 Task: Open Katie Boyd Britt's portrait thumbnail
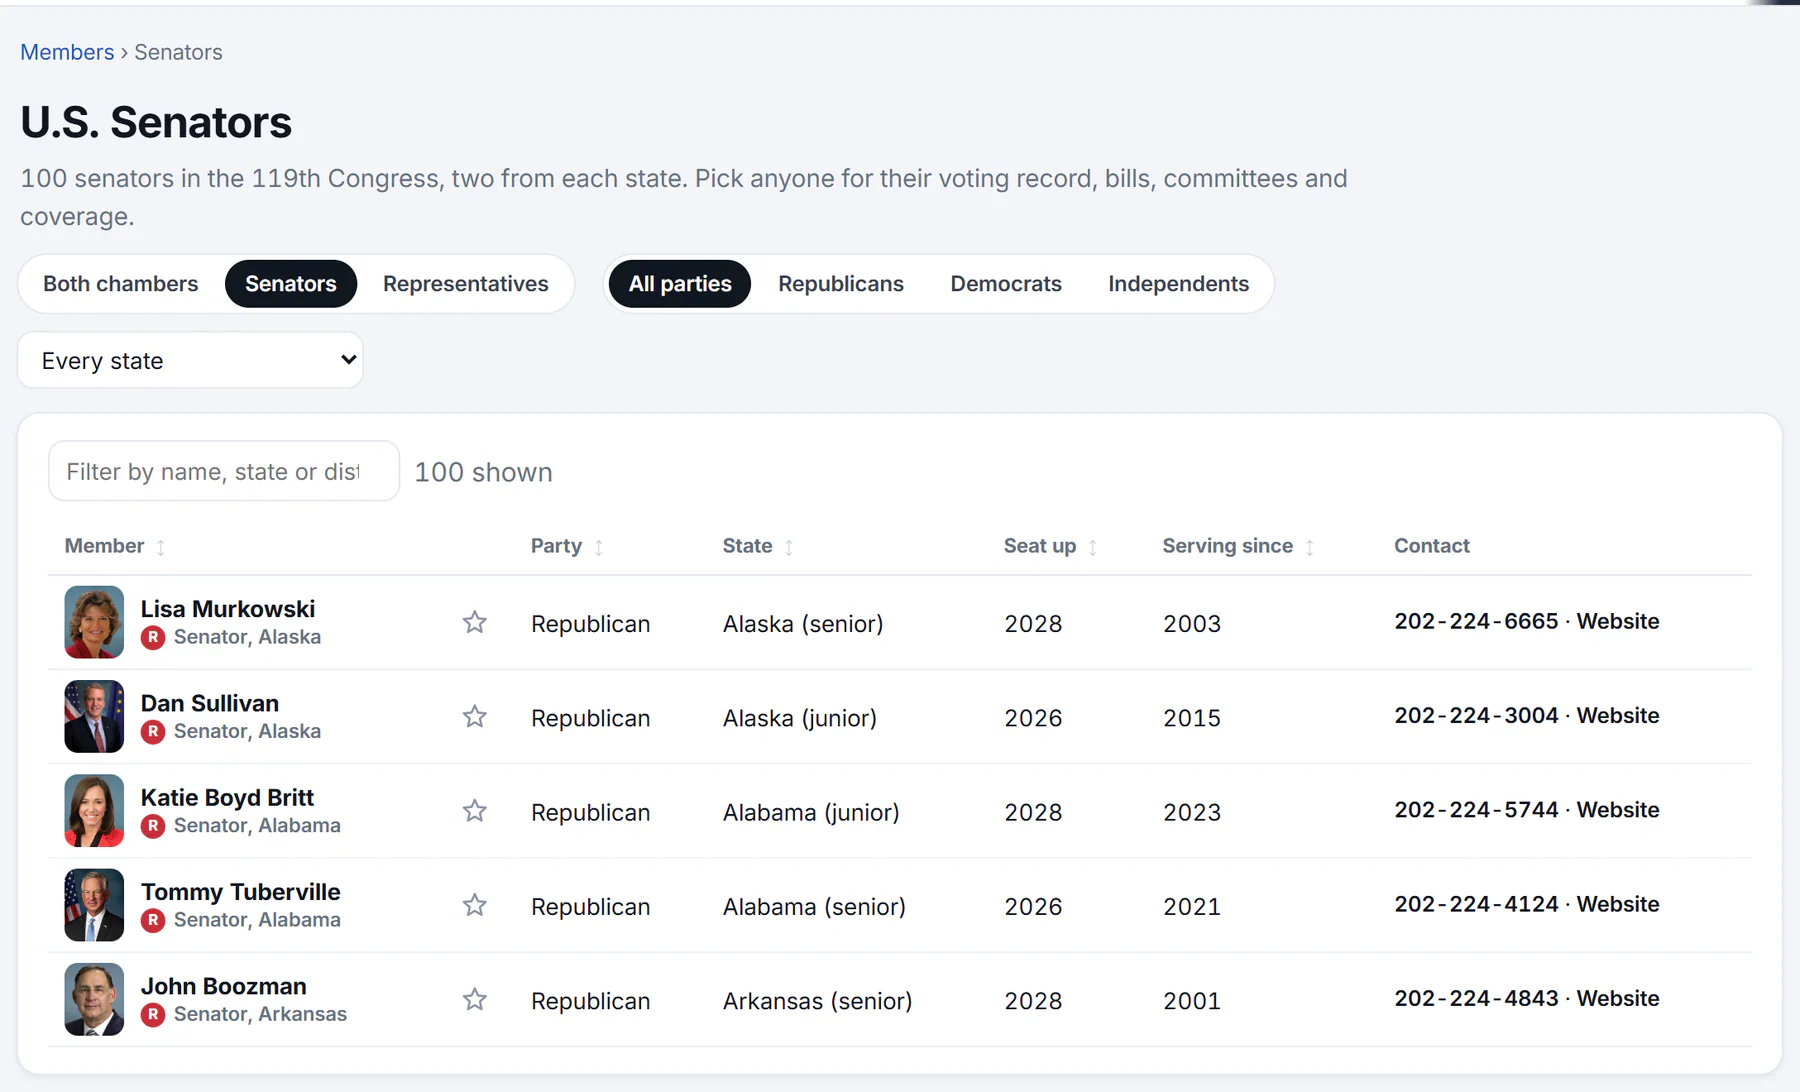(94, 810)
